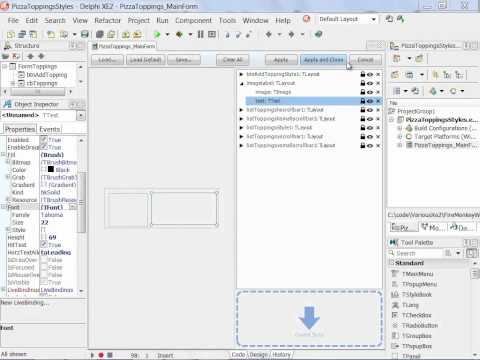The width and height of the screenshot is (480, 360).
Task: Toggle the eye icon for the image: TImage row
Action: pos(370,92)
